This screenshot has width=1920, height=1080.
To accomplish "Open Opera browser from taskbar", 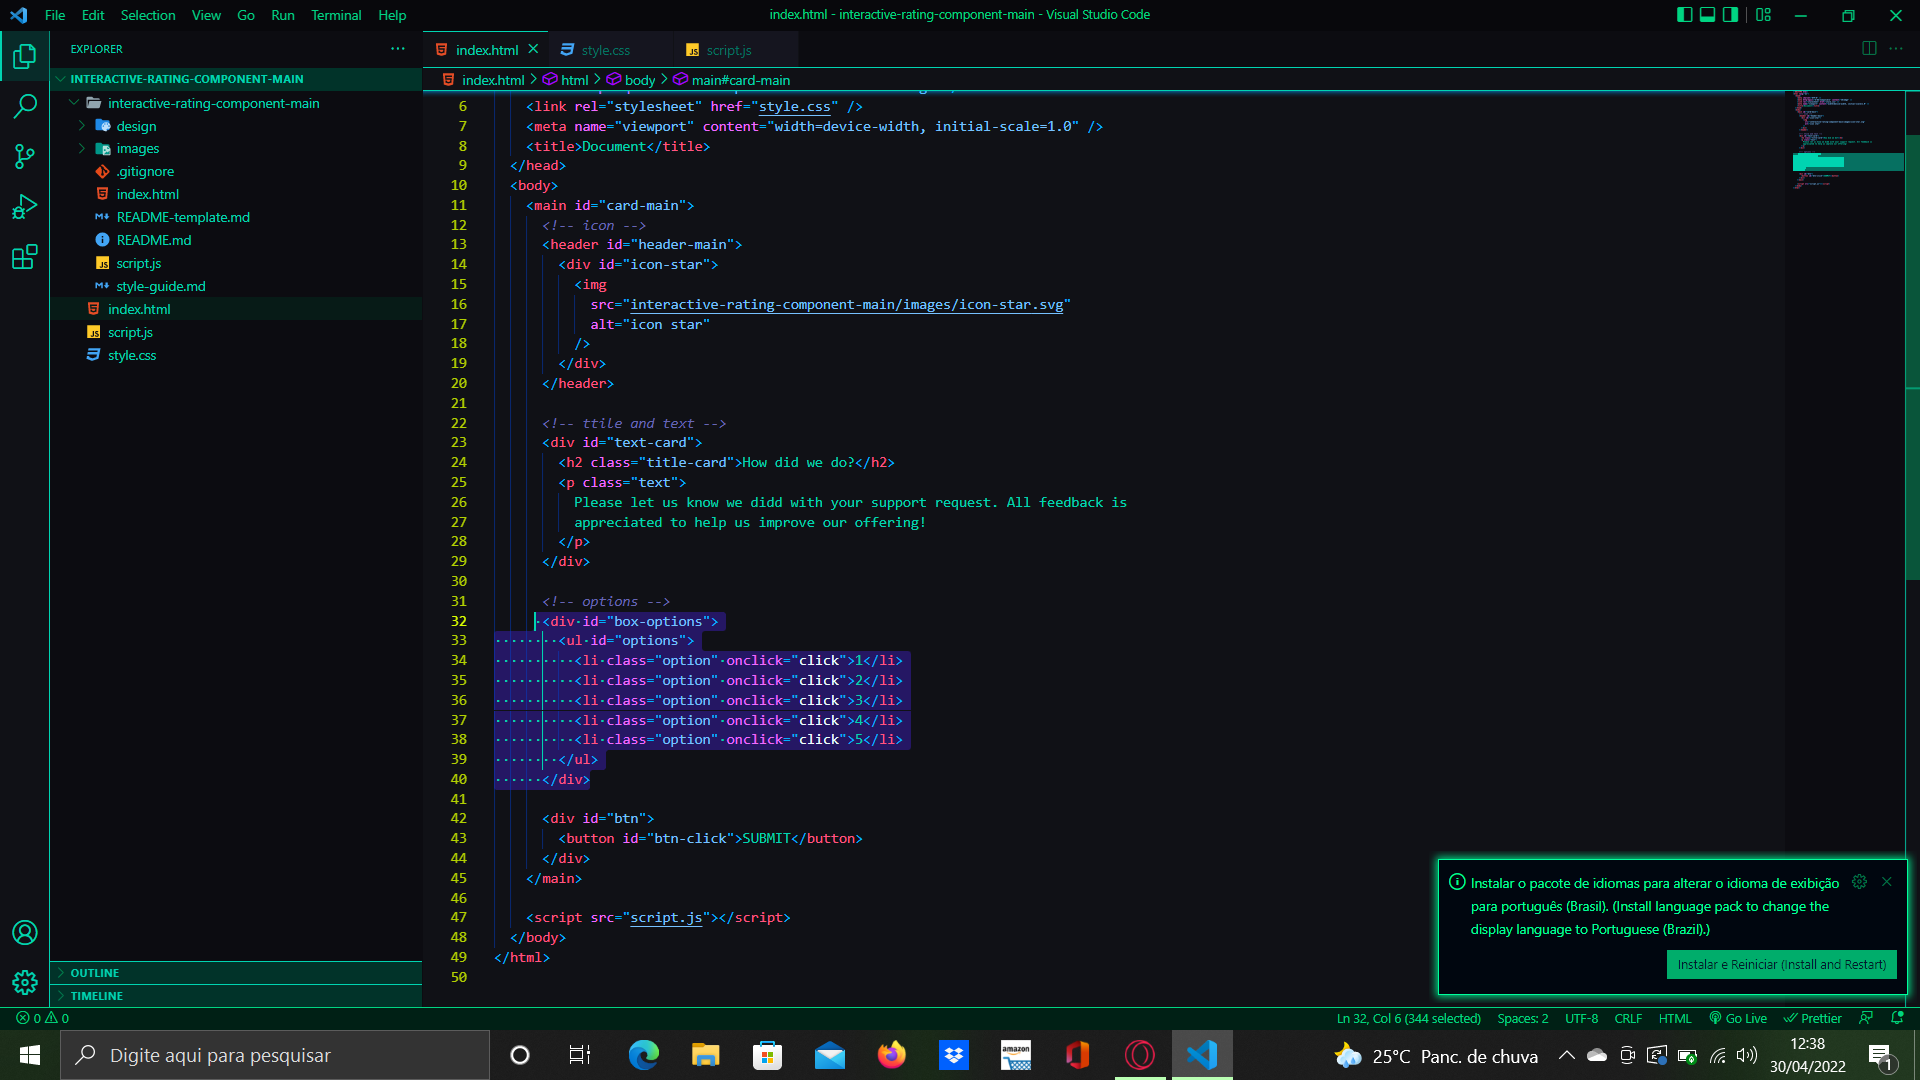I will coord(1140,1055).
